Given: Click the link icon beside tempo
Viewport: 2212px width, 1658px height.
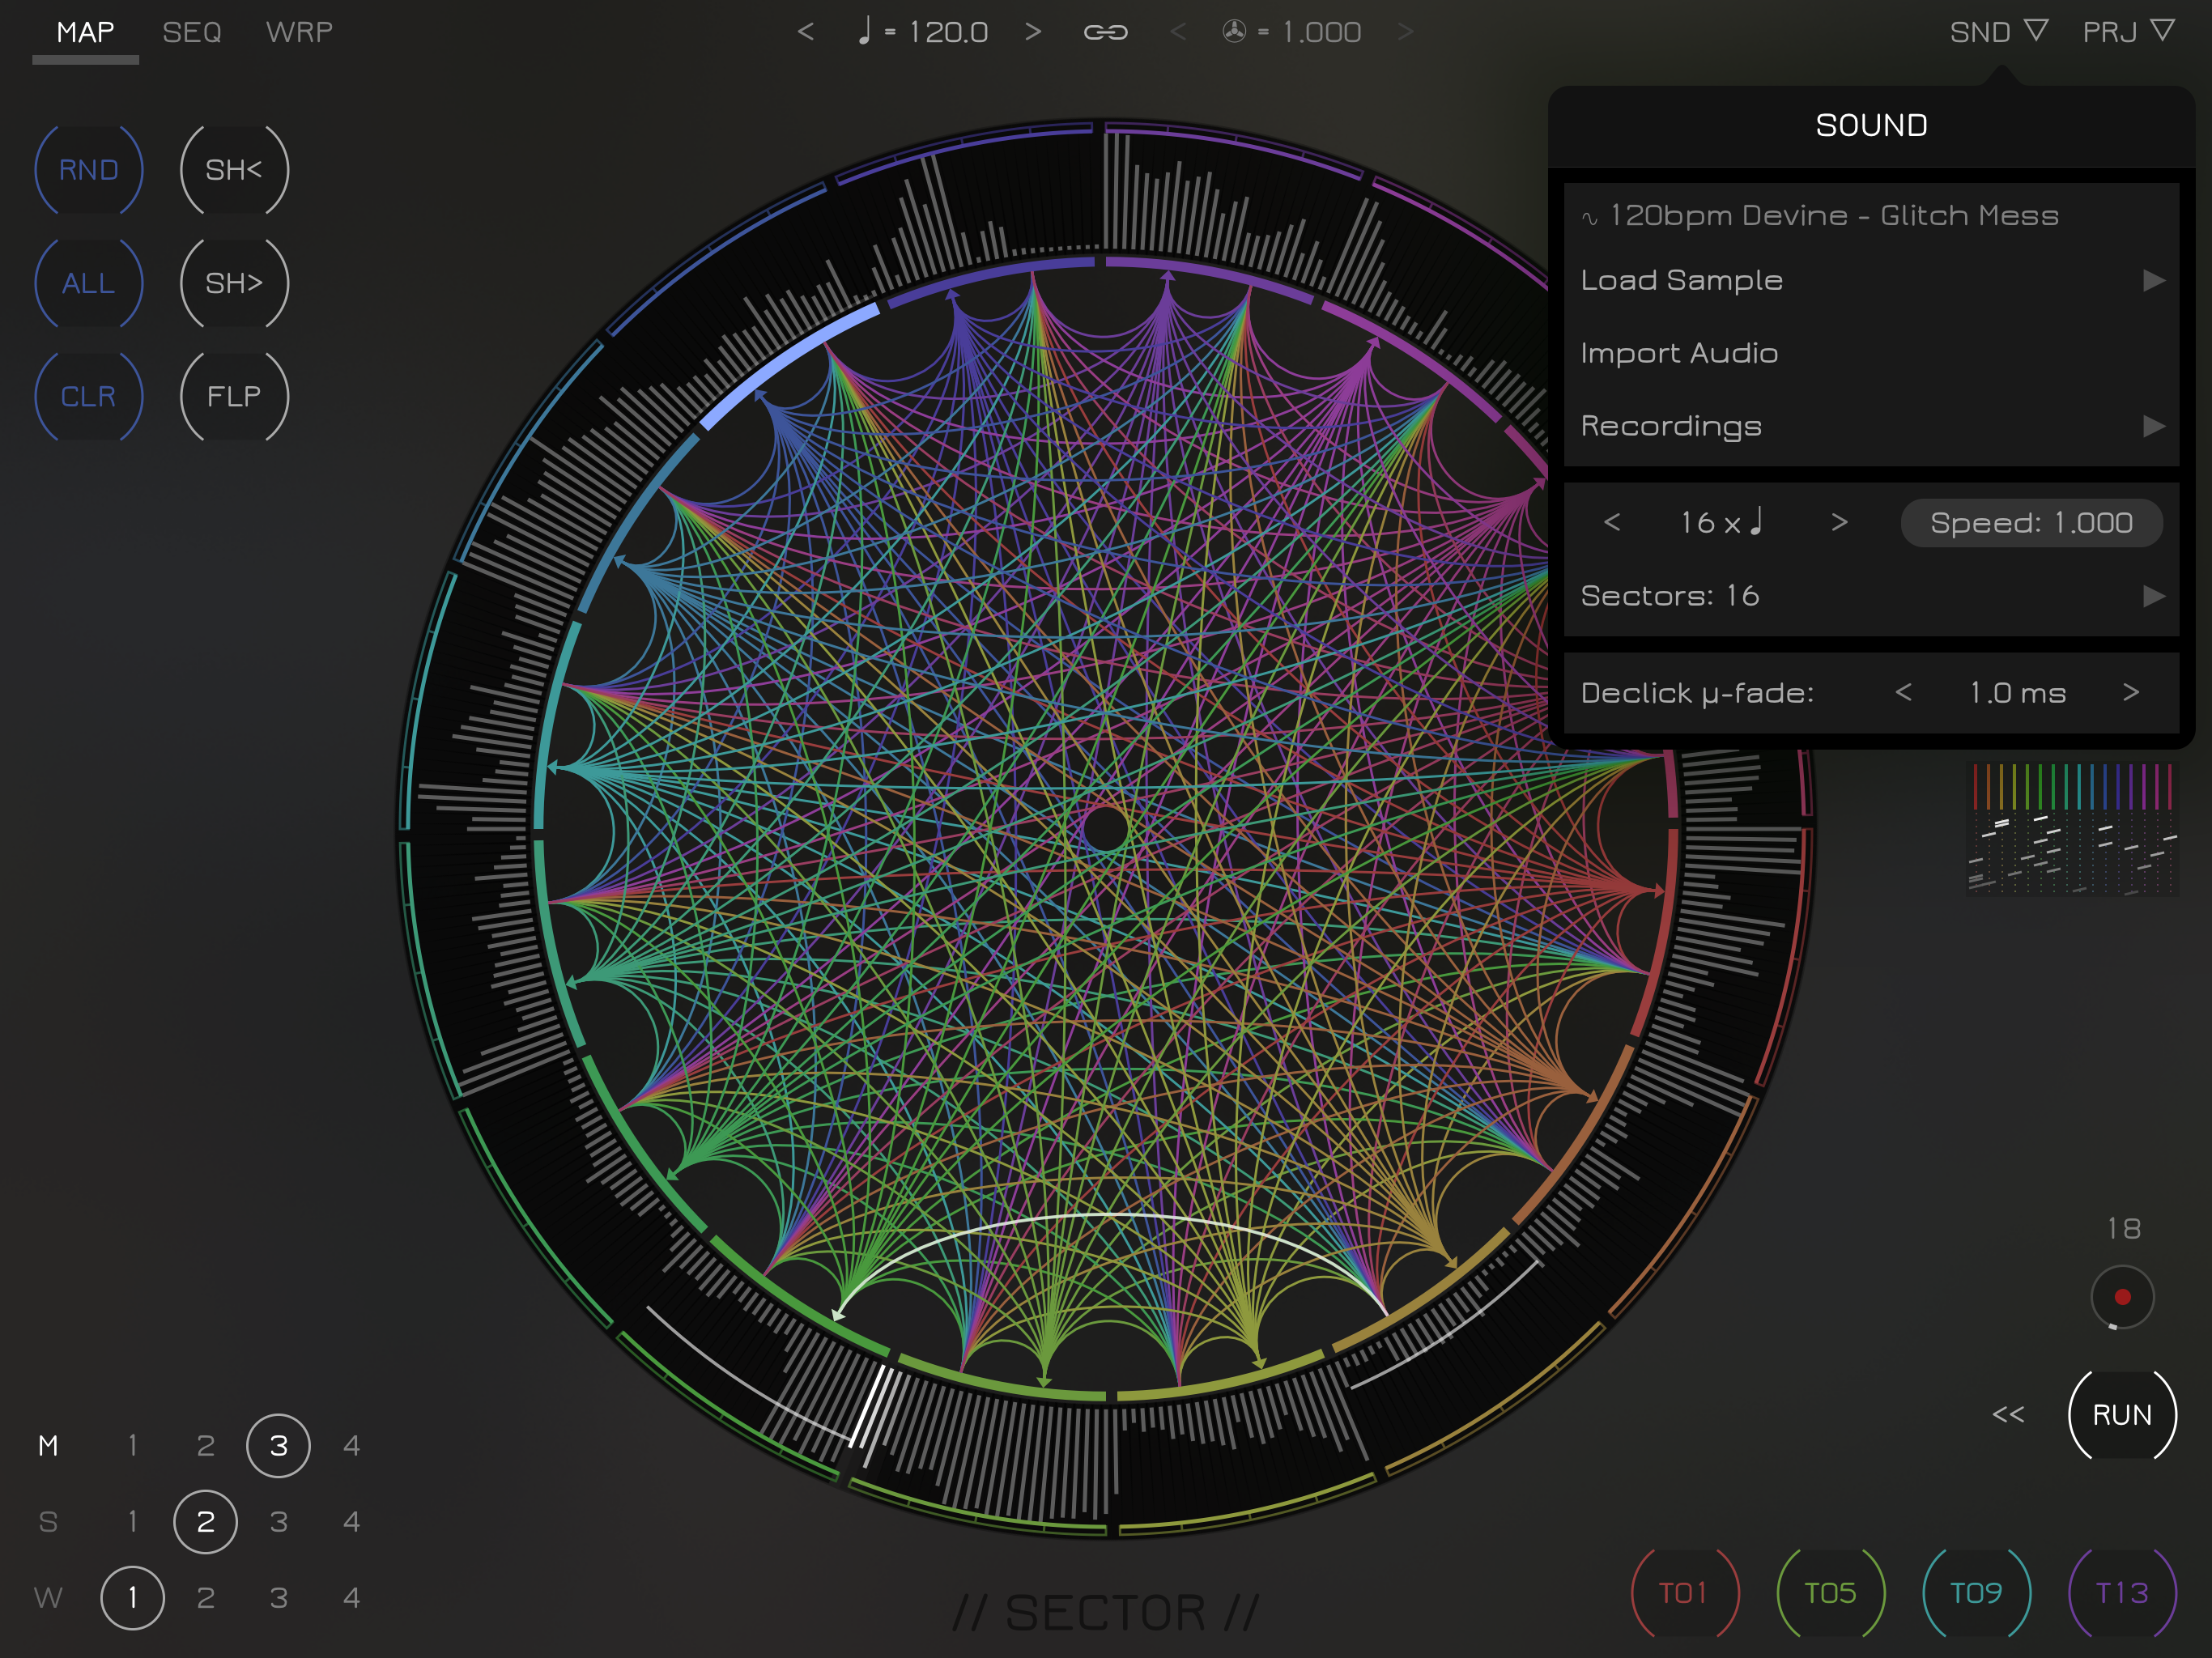Looking at the screenshot, I should point(1105,33).
